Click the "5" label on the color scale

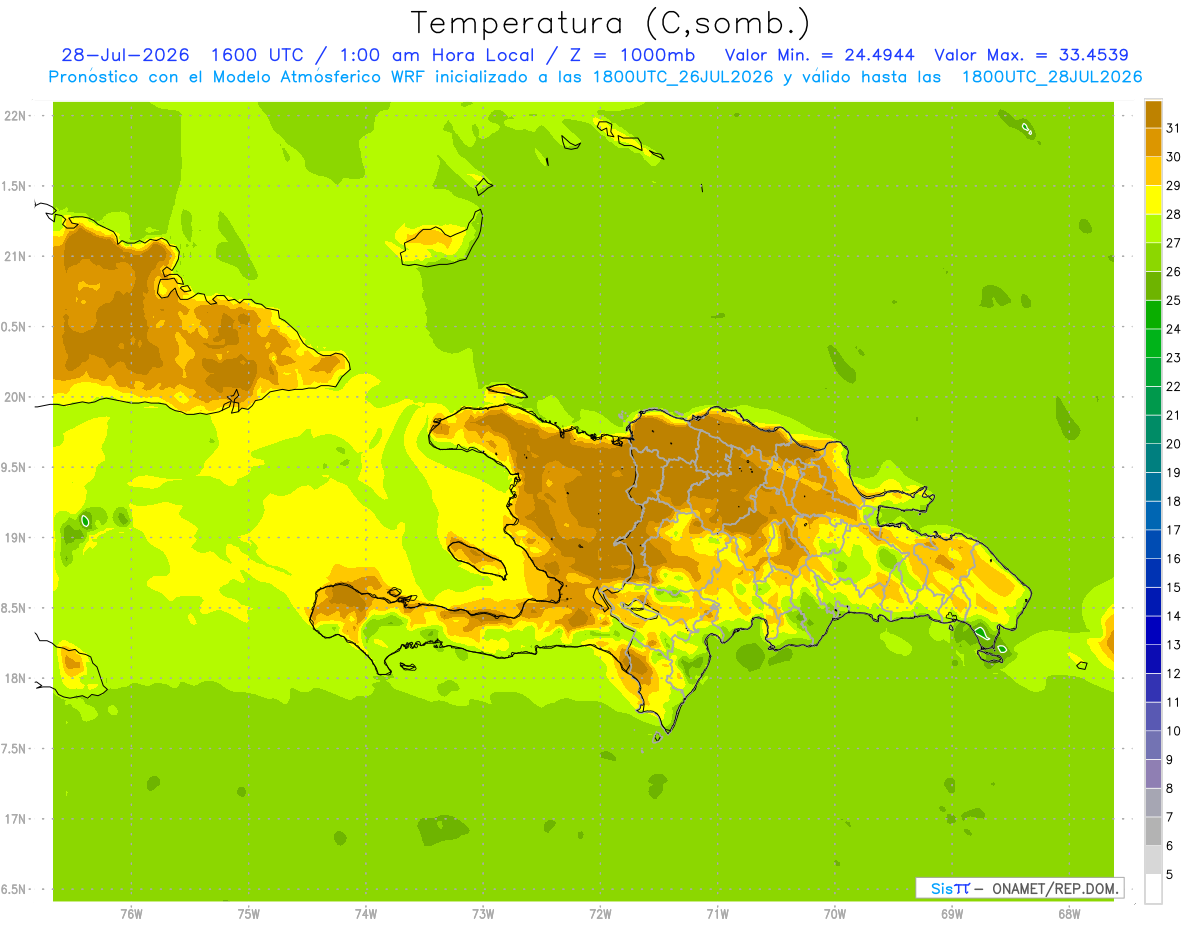point(1170,874)
